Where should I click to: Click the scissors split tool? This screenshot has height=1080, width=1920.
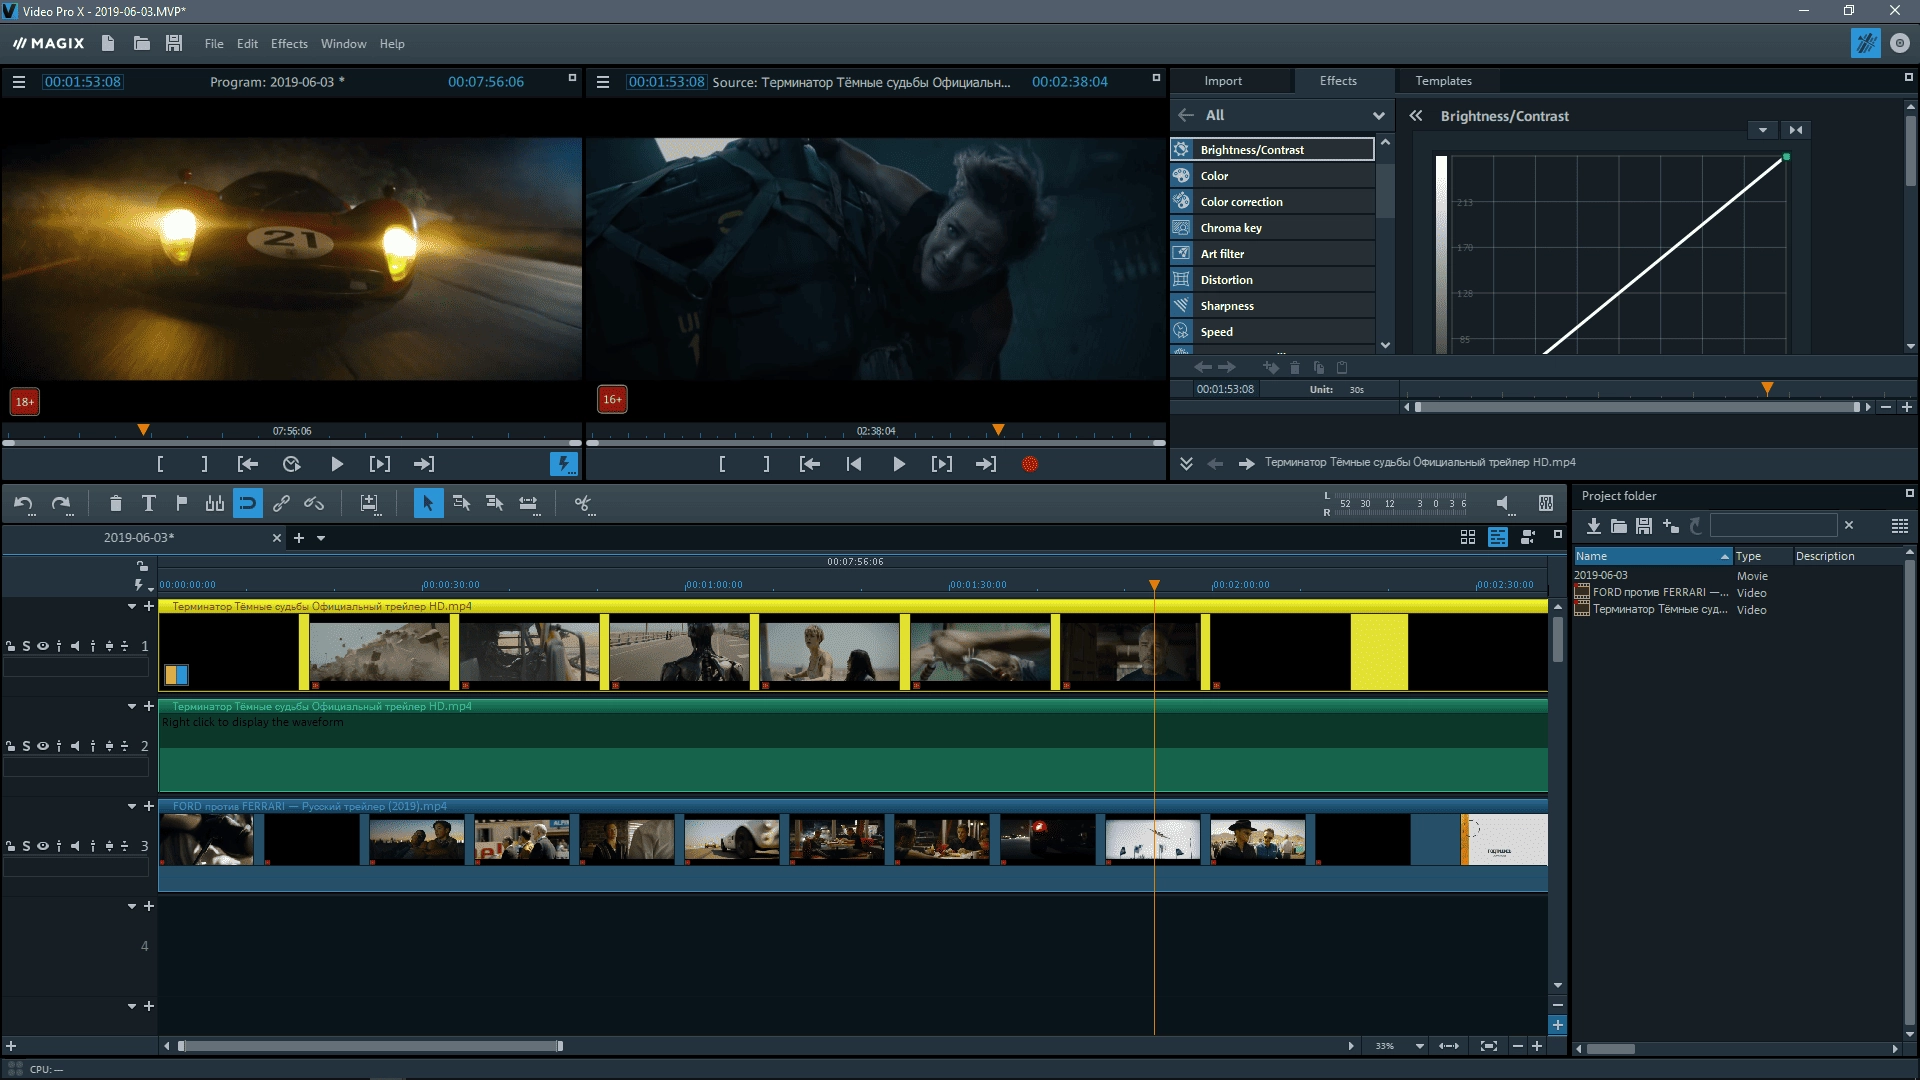tap(583, 503)
